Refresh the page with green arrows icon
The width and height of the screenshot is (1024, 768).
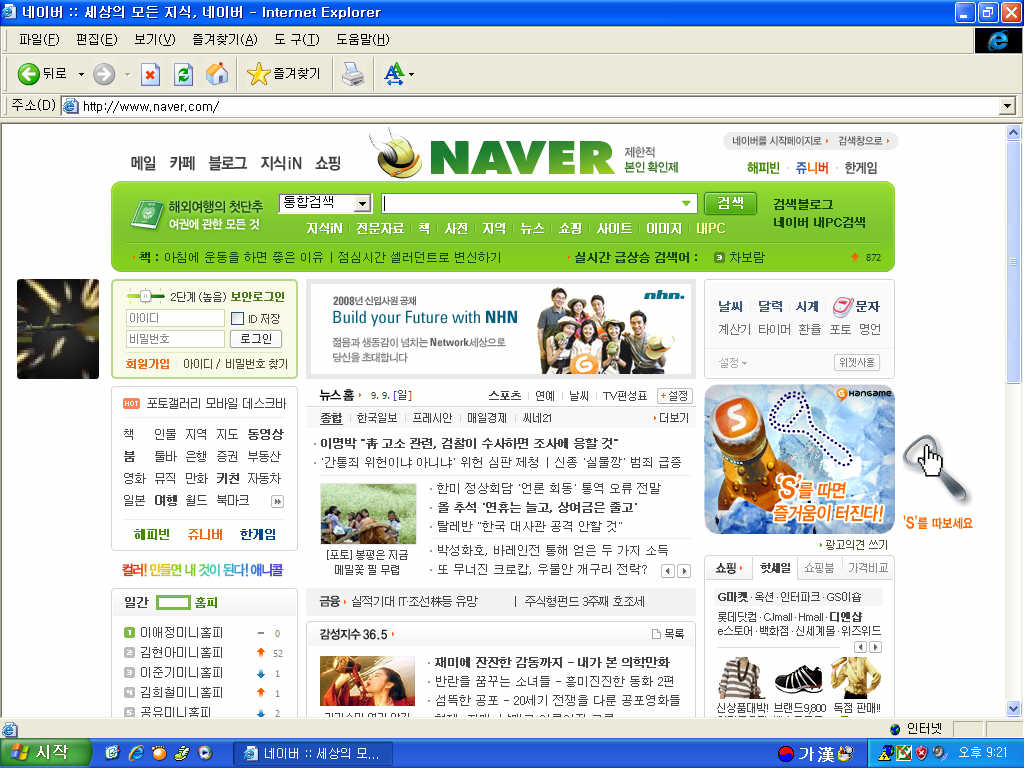pyautogui.click(x=184, y=74)
